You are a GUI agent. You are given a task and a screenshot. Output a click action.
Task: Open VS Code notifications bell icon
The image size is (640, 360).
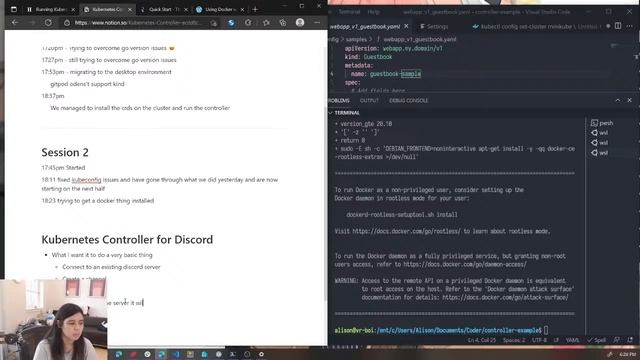(x=630, y=340)
